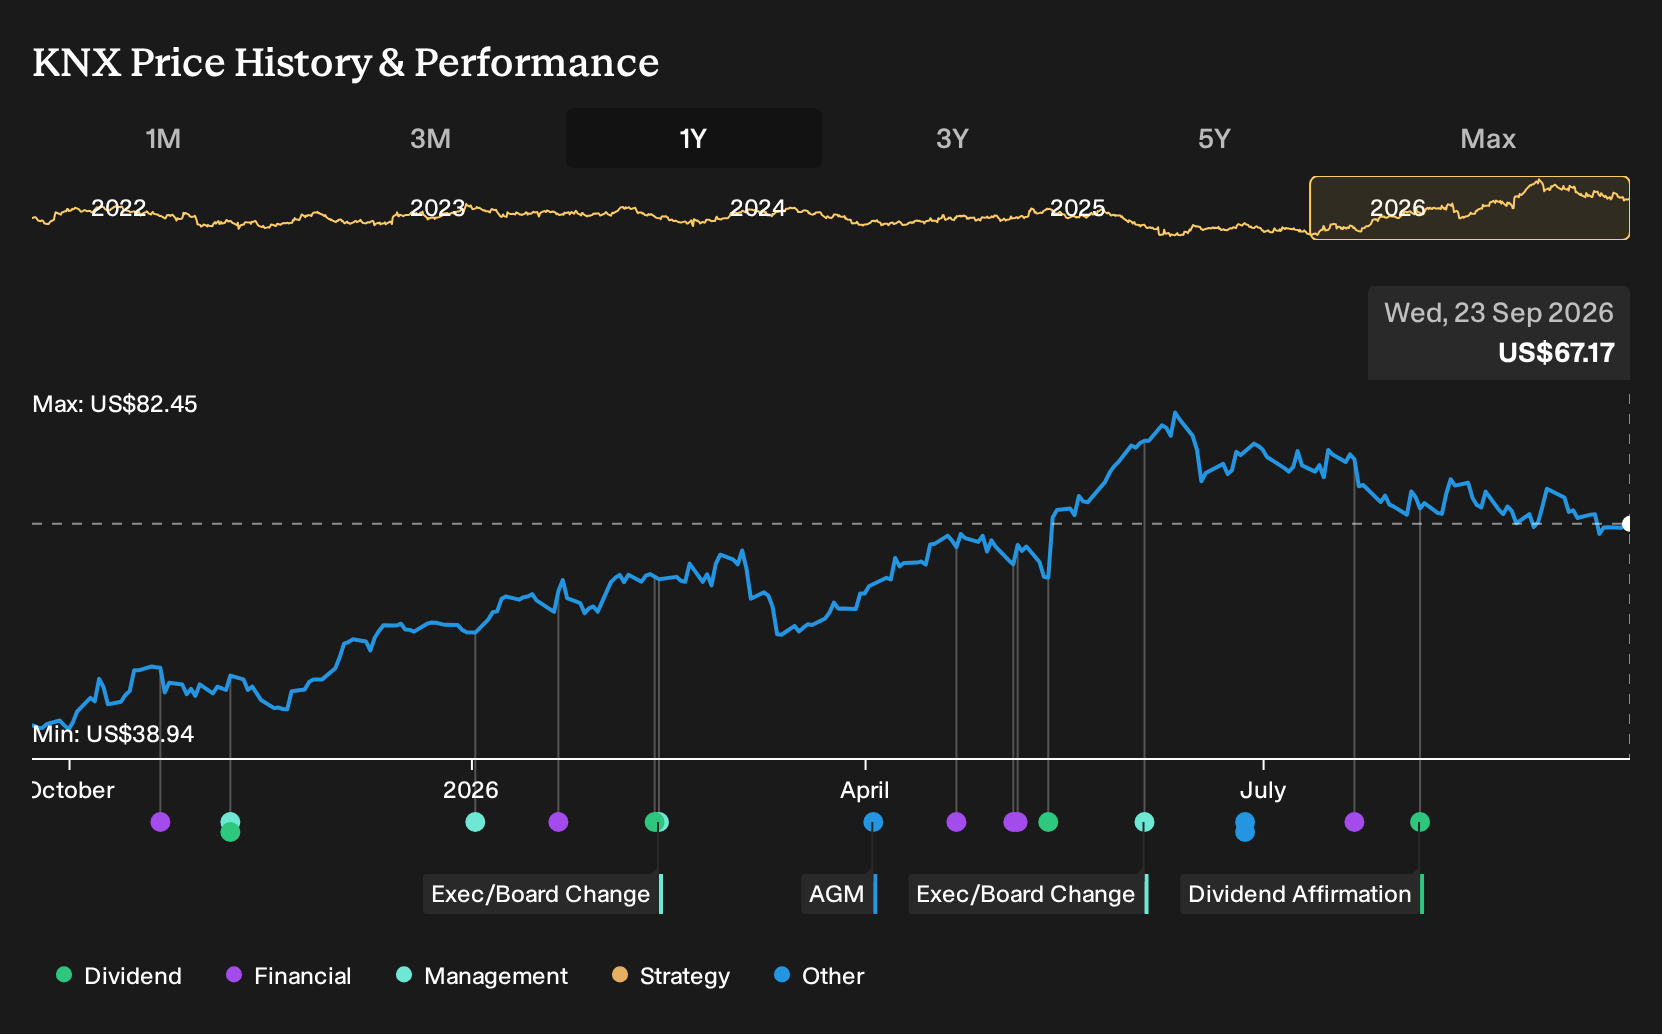
Task: Click the purple Financial marker after July
Action: pos(1354,822)
